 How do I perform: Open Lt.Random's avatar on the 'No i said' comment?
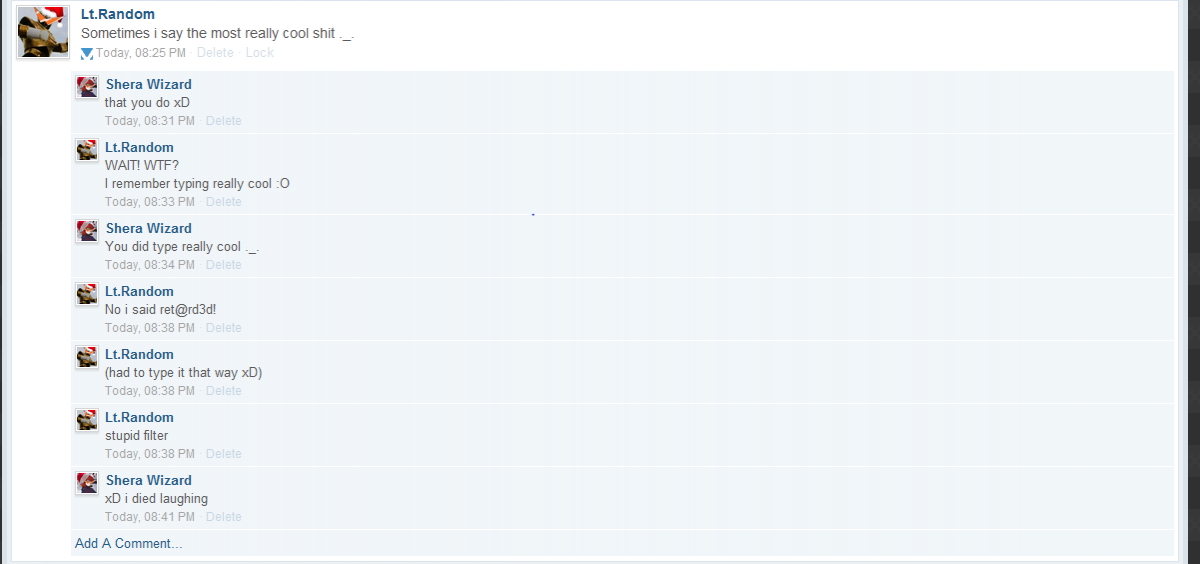coord(87,294)
